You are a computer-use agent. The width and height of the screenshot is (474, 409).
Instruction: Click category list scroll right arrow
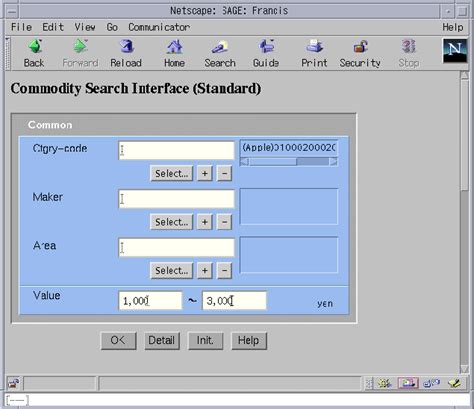[x=333, y=162]
